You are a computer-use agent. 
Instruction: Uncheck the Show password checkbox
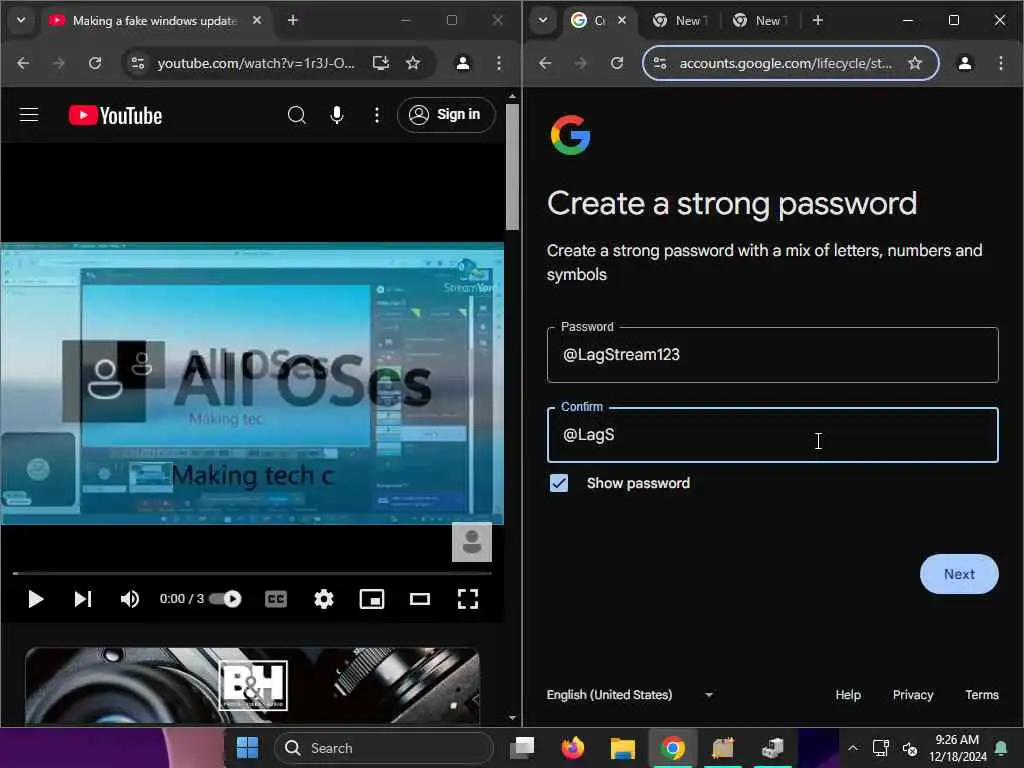pos(559,483)
